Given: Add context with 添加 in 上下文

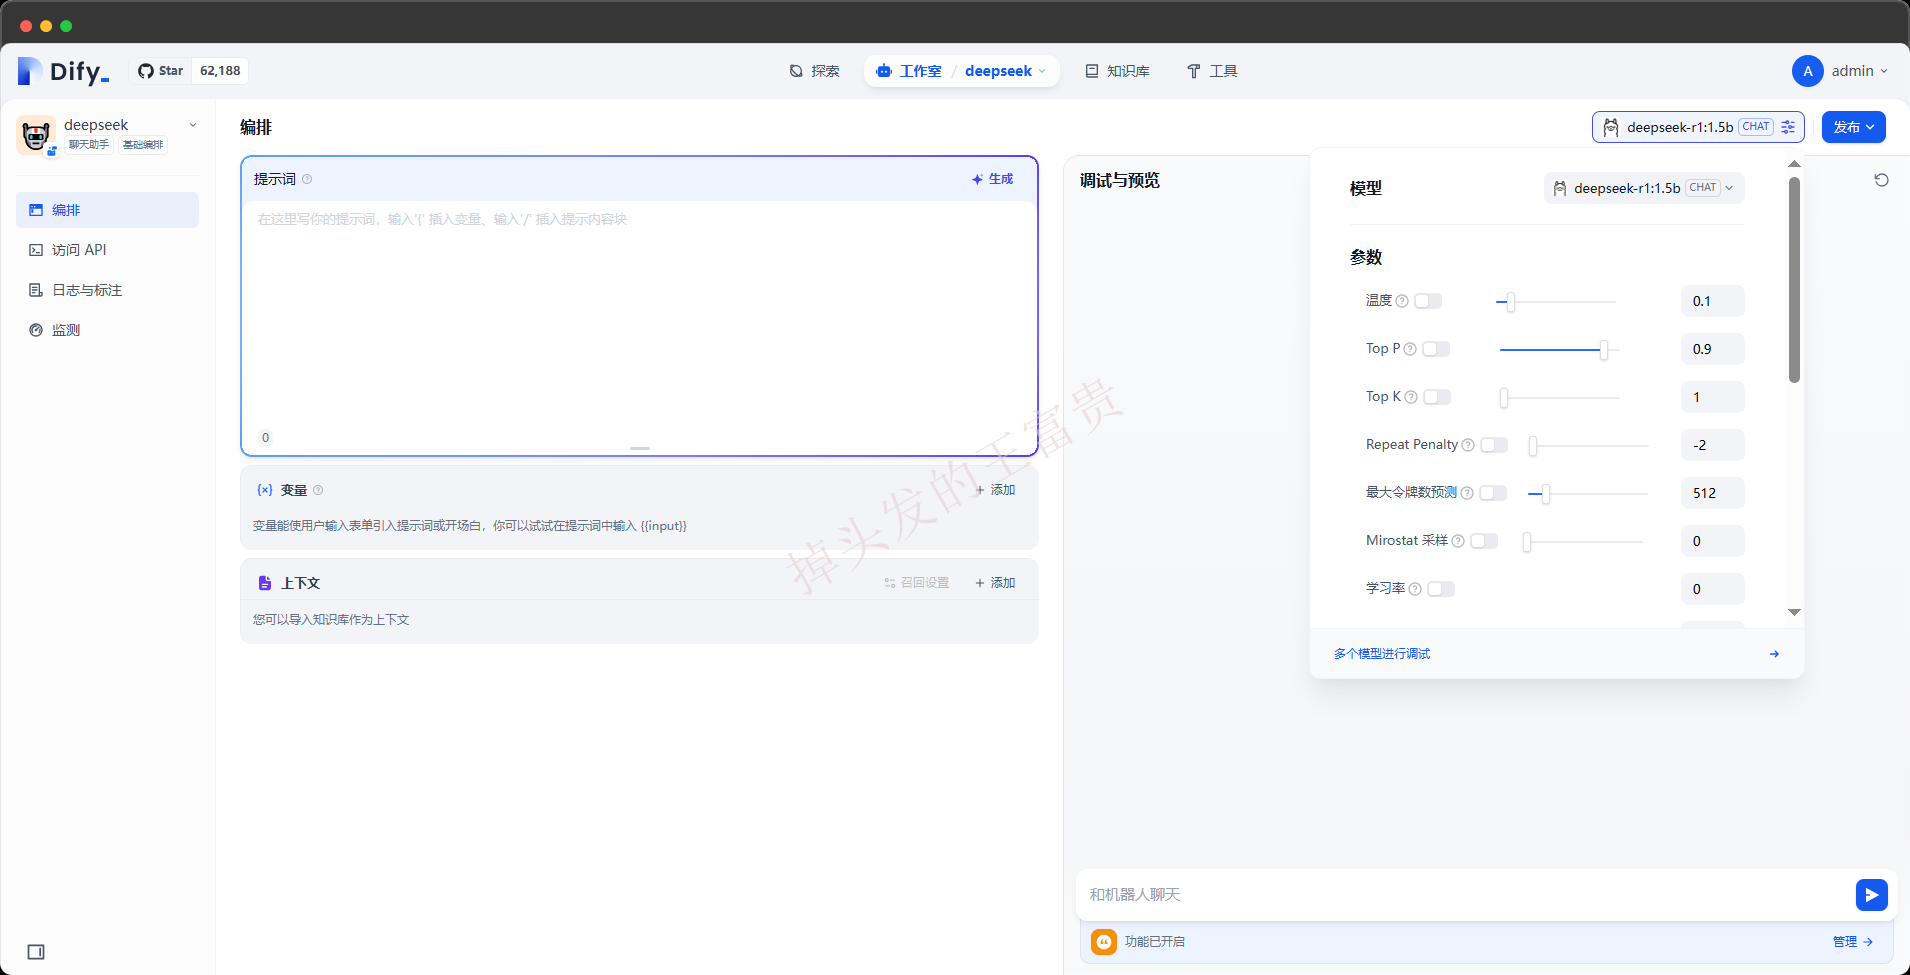Looking at the screenshot, I should click(x=995, y=583).
